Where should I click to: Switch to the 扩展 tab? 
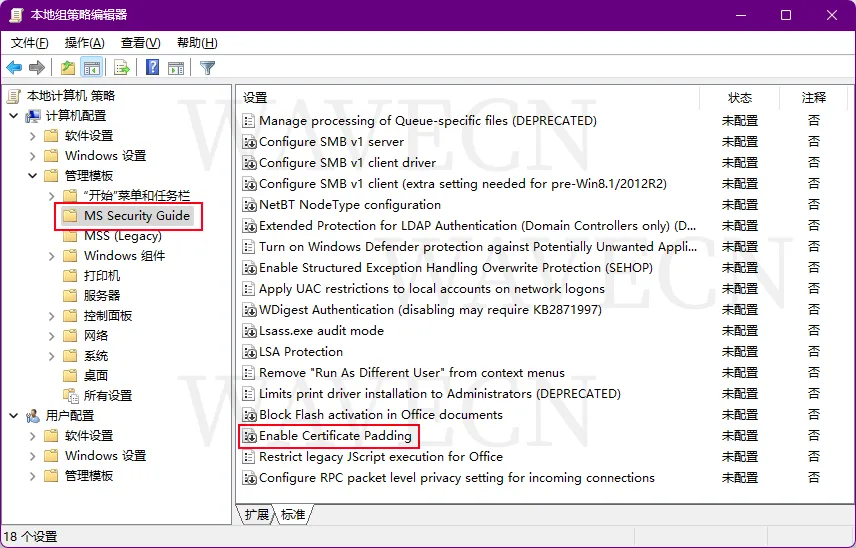[255, 515]
